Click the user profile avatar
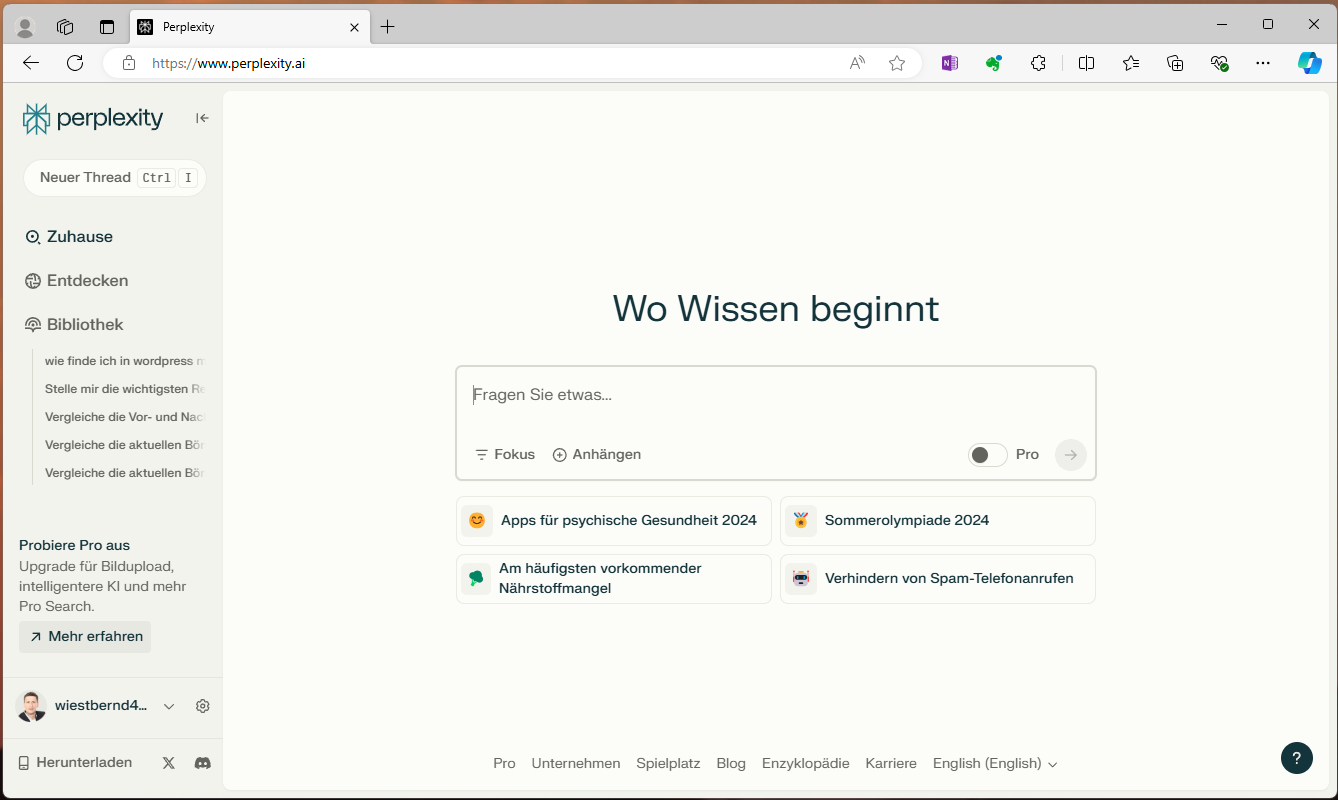1338x800 pixels. [31, 706]
